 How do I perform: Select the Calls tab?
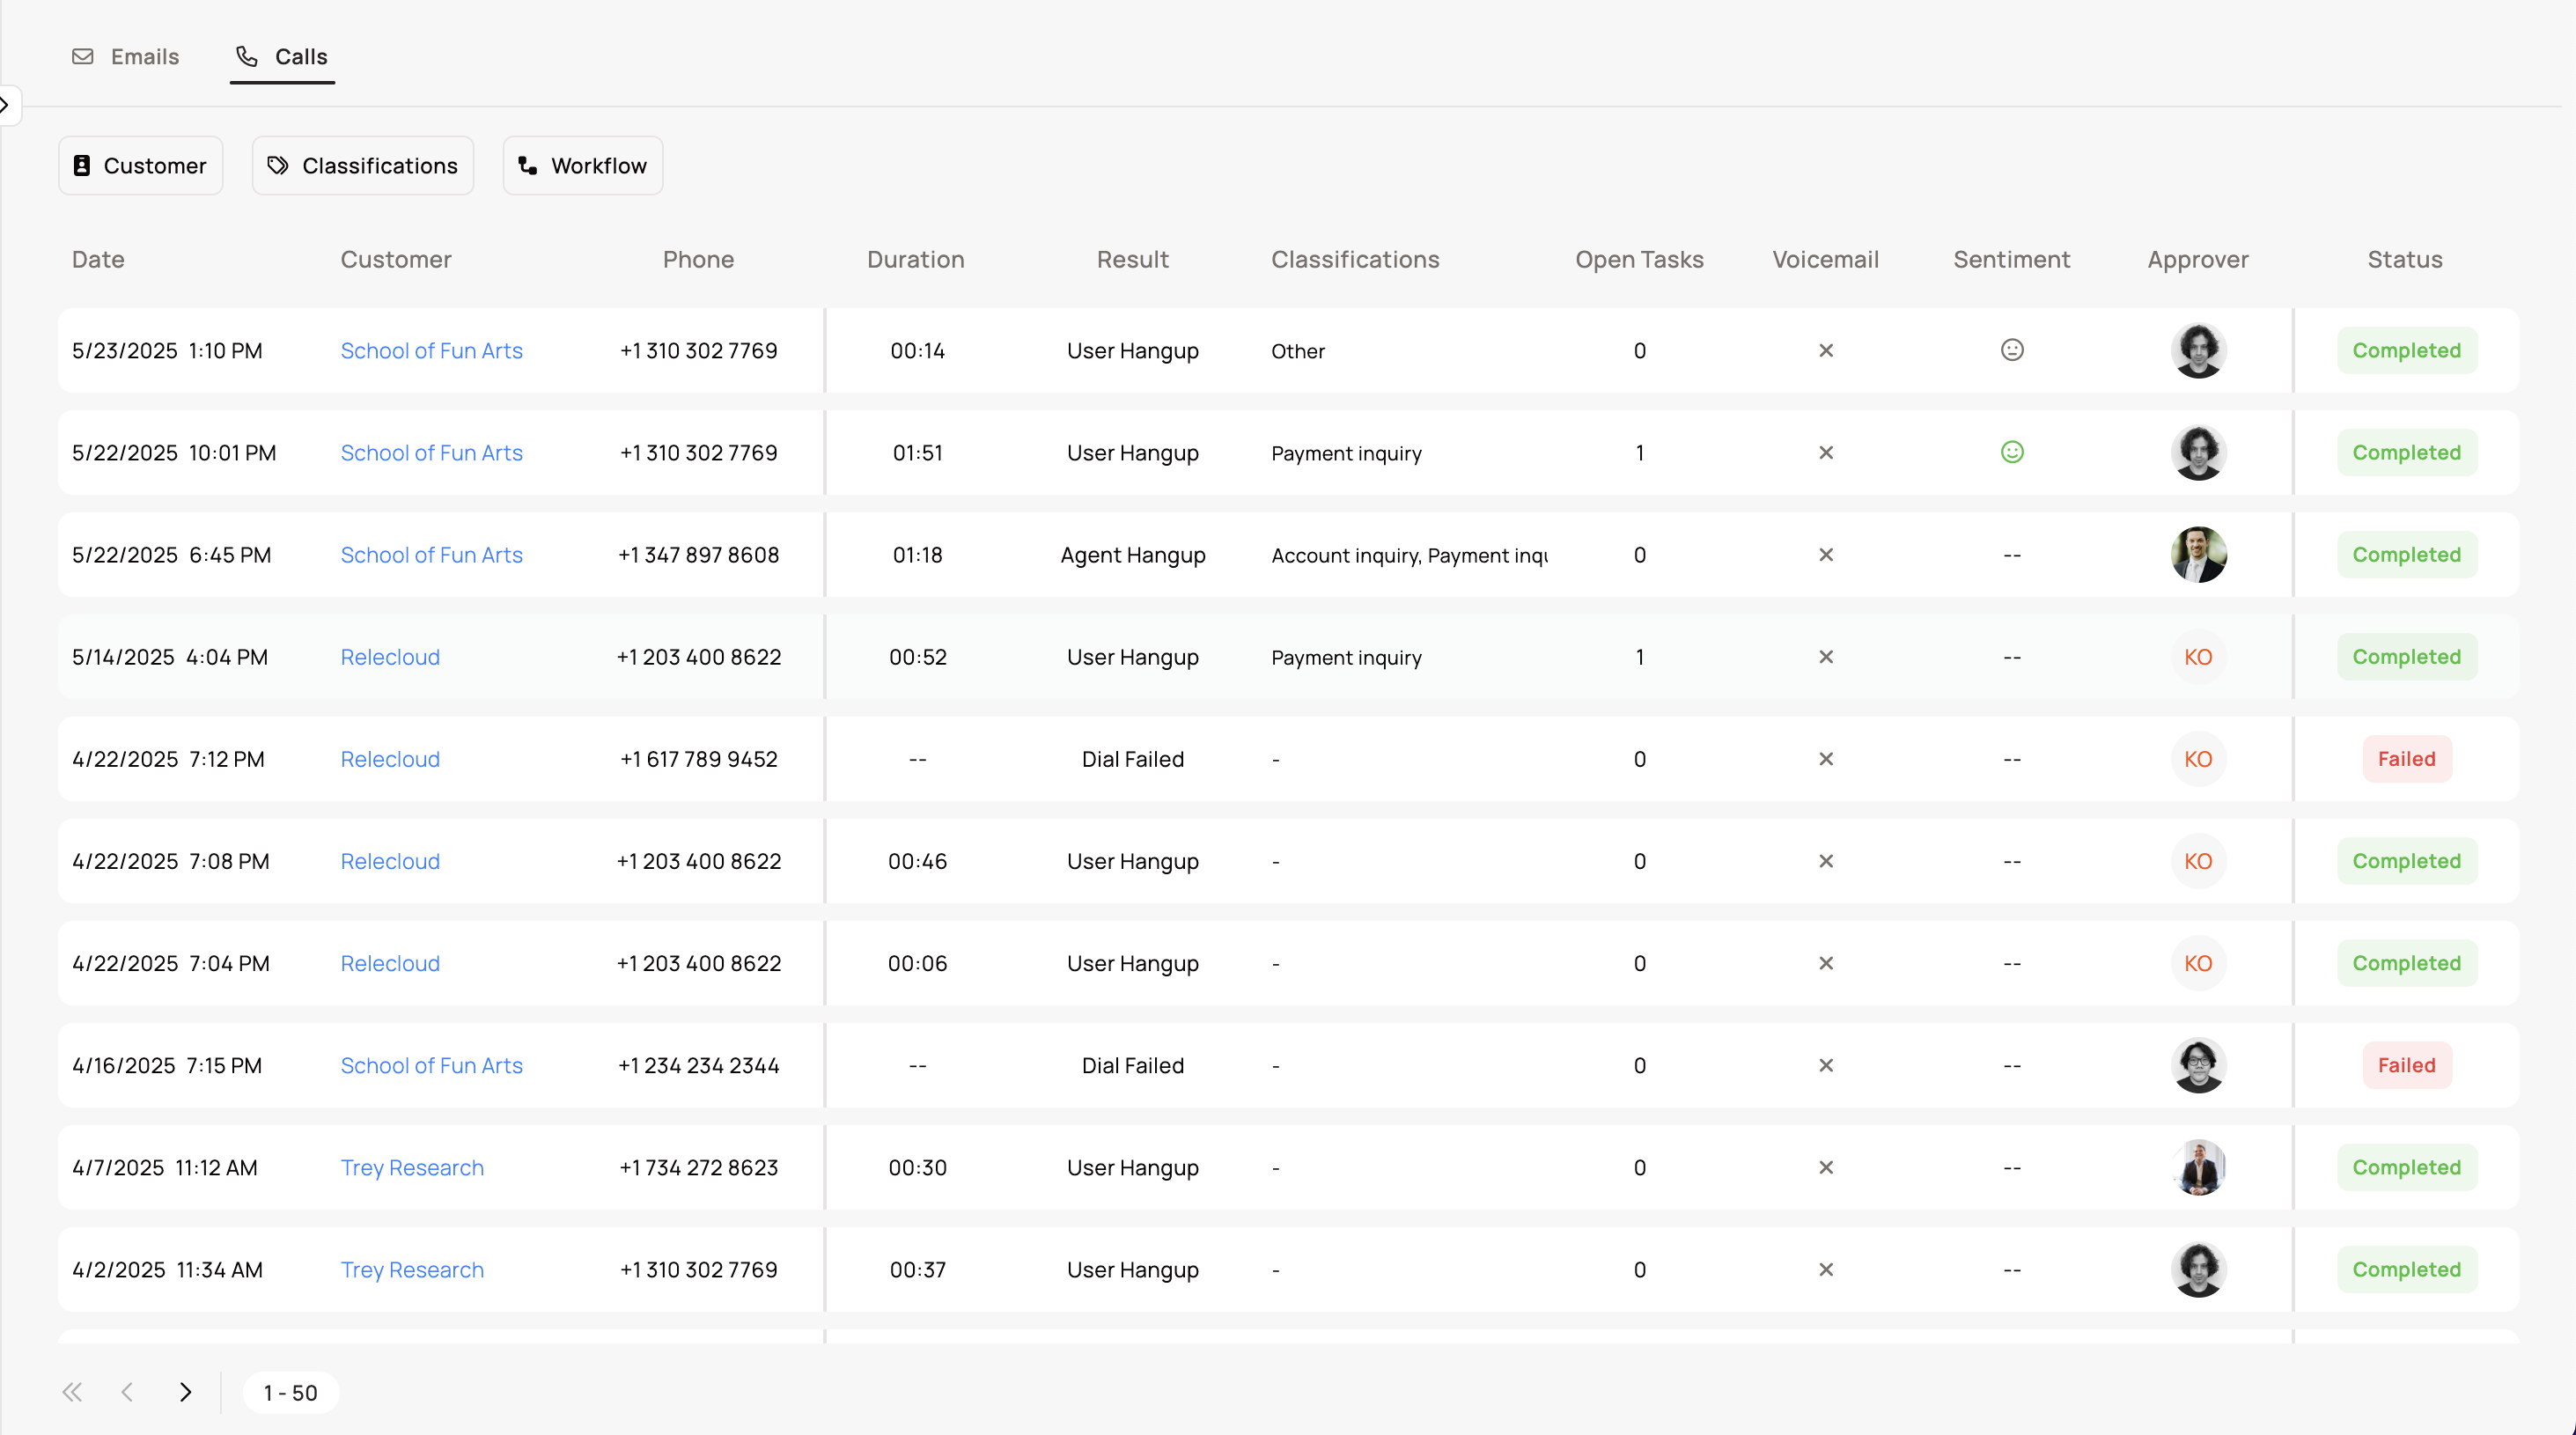(x=282, y=57)
